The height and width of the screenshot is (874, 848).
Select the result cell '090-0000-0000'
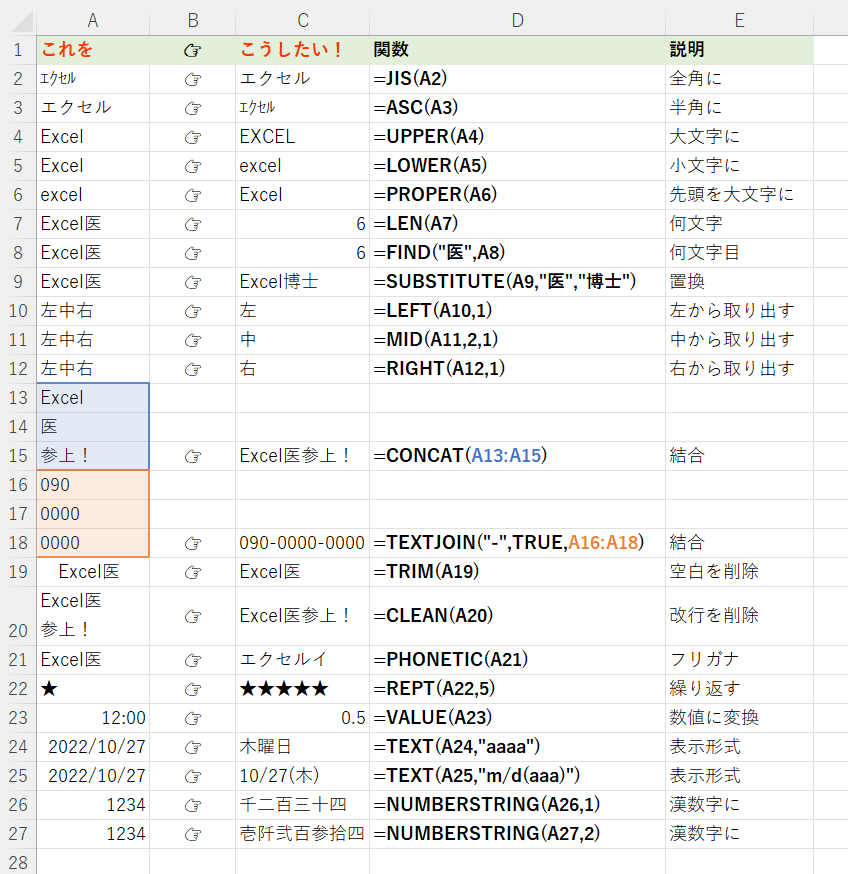coord(303,543)
